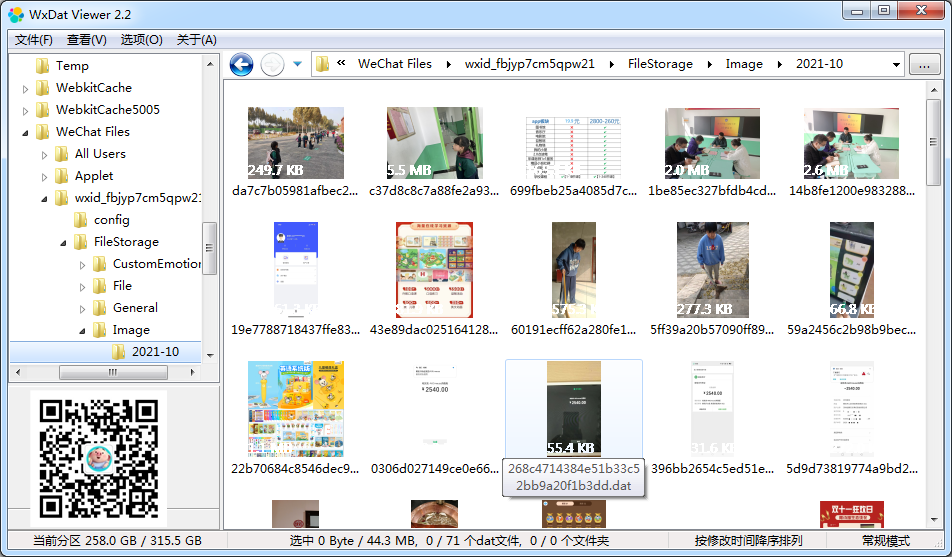Click the File folder icon in tree
952x557 pixels.
click(100, 286)
